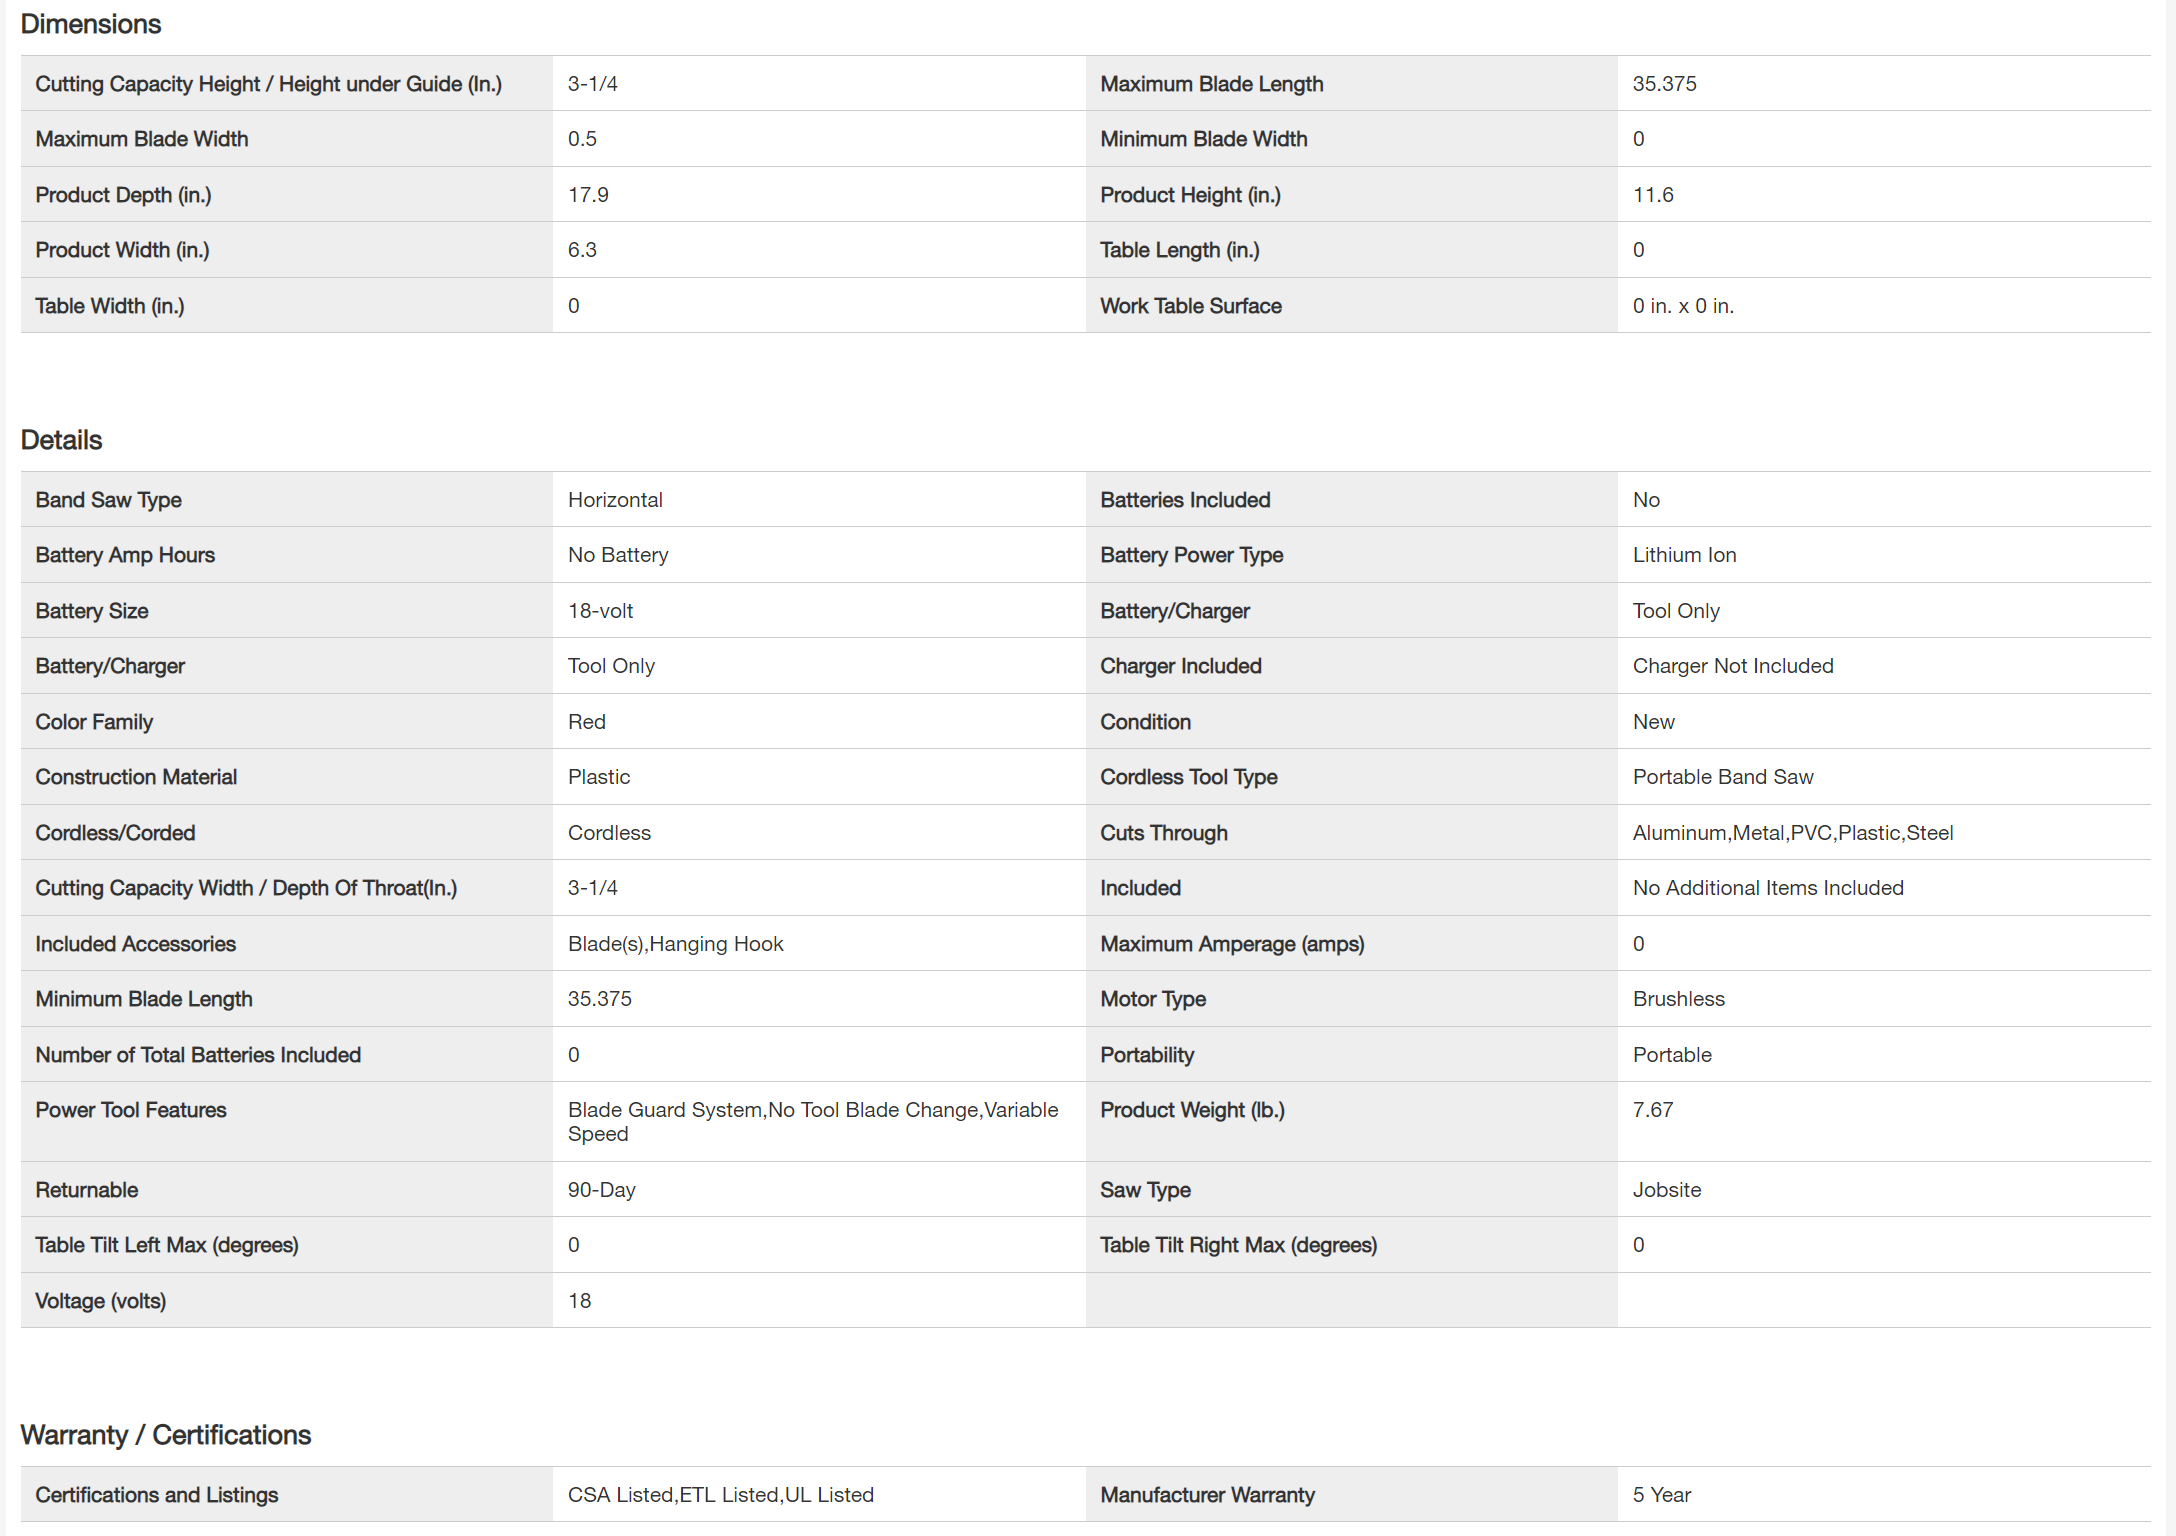The height and width of the screenshot is (1536, 2176).
Task: Select the Portable Band Saw value
Action: (x=1723, y=777)
